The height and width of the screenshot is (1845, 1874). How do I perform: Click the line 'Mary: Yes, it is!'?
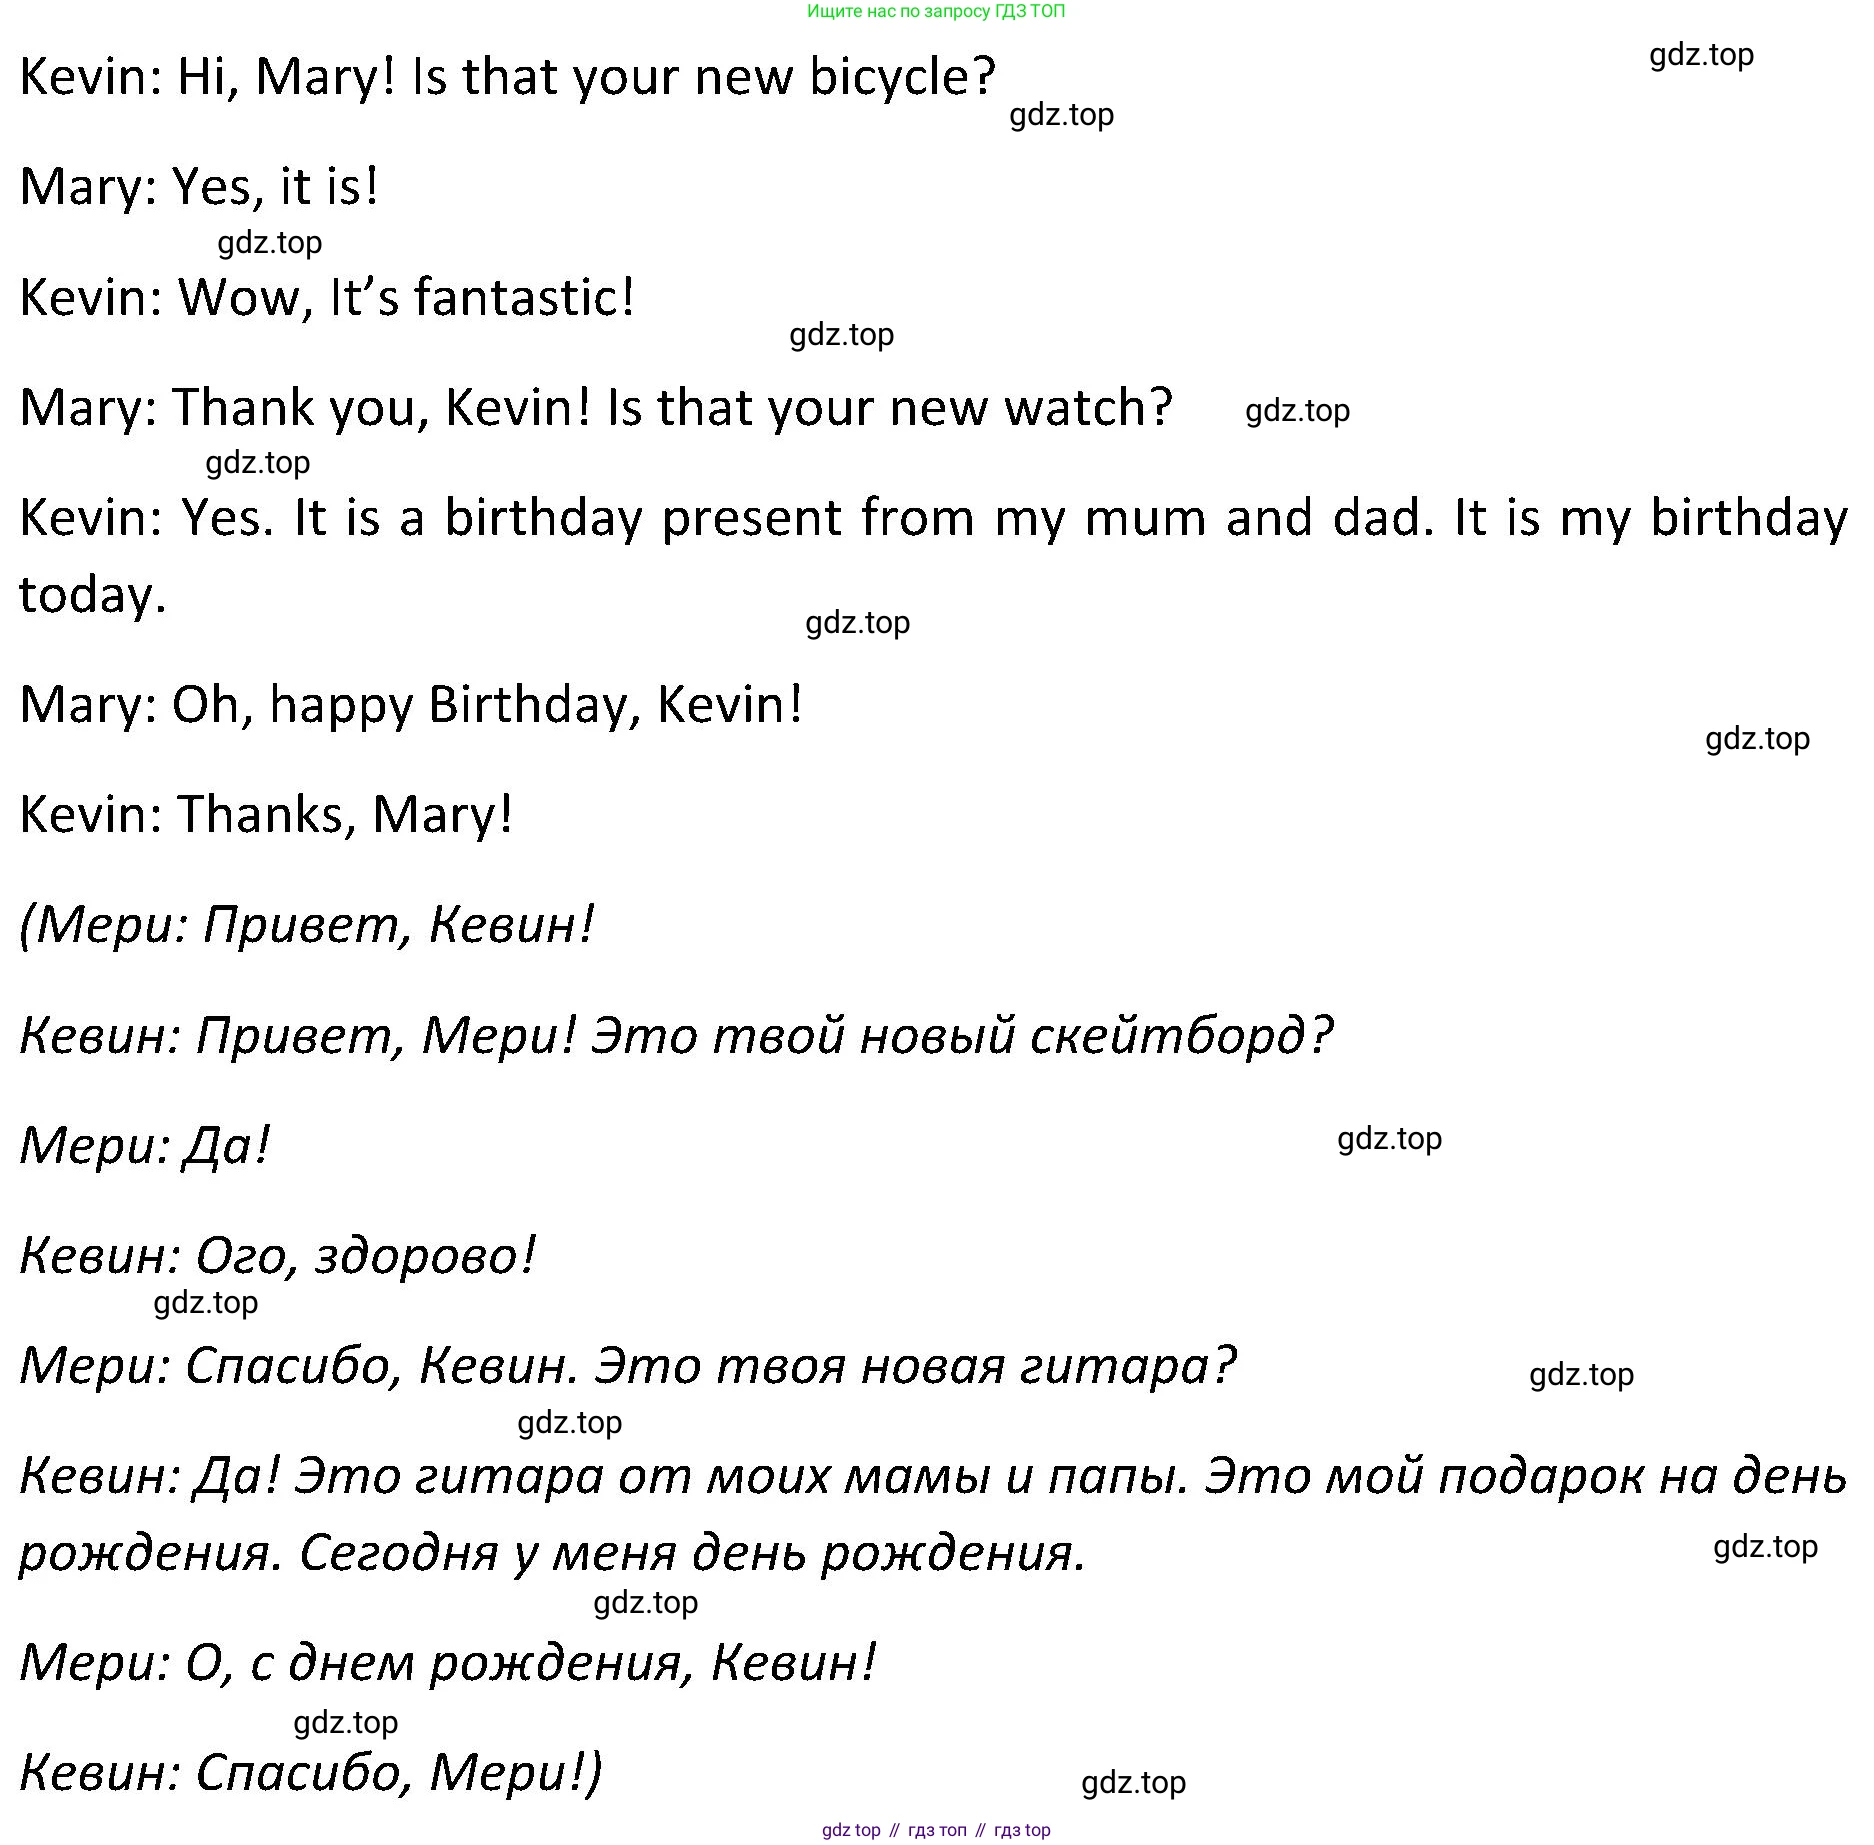pyautogui.click(x=200, y=188)
